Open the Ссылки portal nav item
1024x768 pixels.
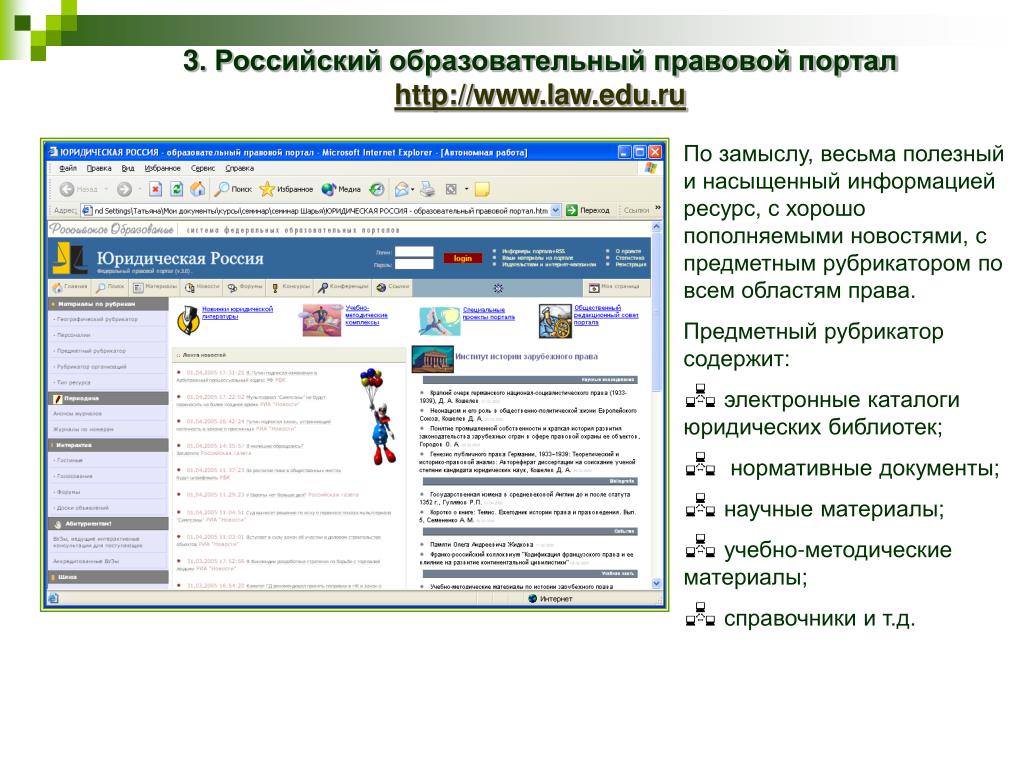coord(393,287)
